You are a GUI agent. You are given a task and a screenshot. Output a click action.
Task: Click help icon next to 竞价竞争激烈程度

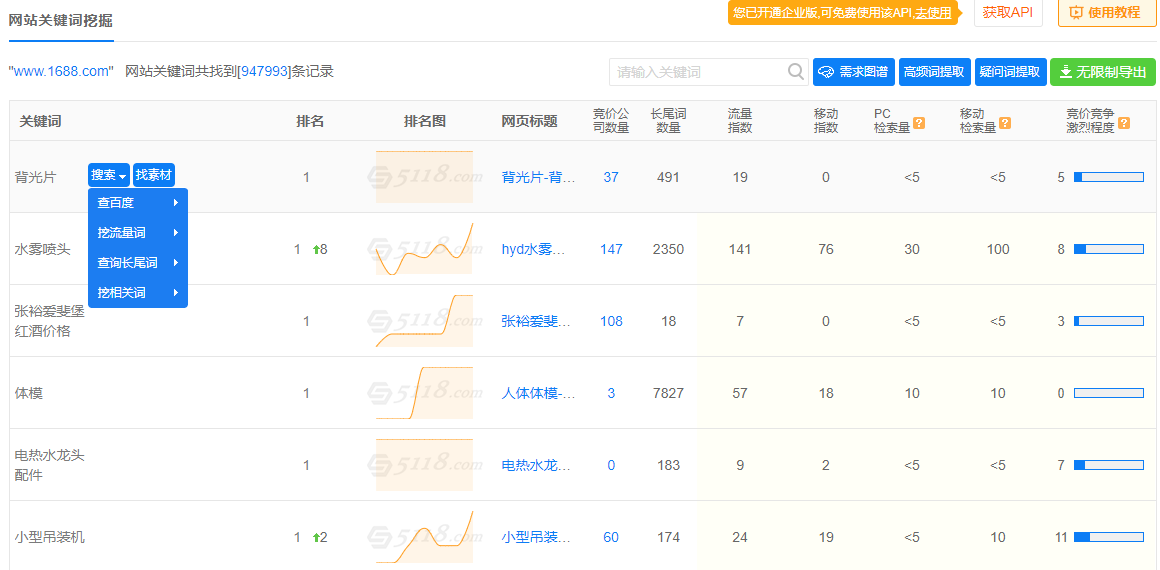point(1124,123)
